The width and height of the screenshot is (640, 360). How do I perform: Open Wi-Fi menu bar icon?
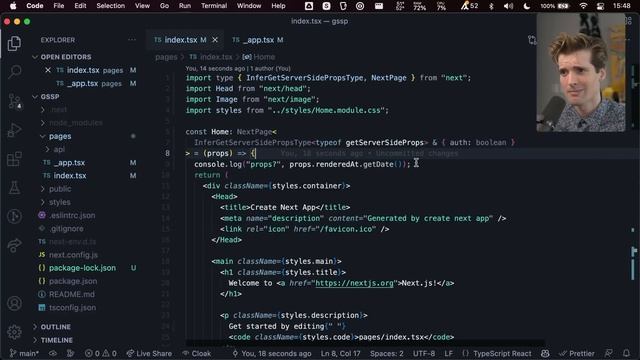click(583, 6)
